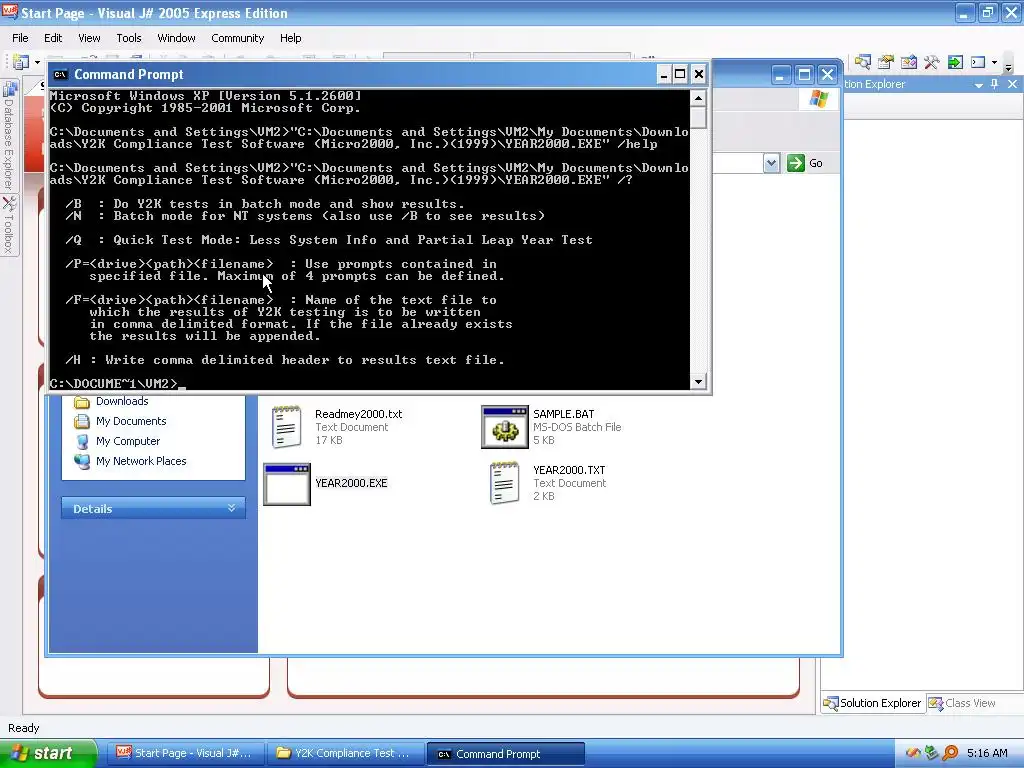Open the Community menu
The image size is (1024, 768).
tap(238, 38)
